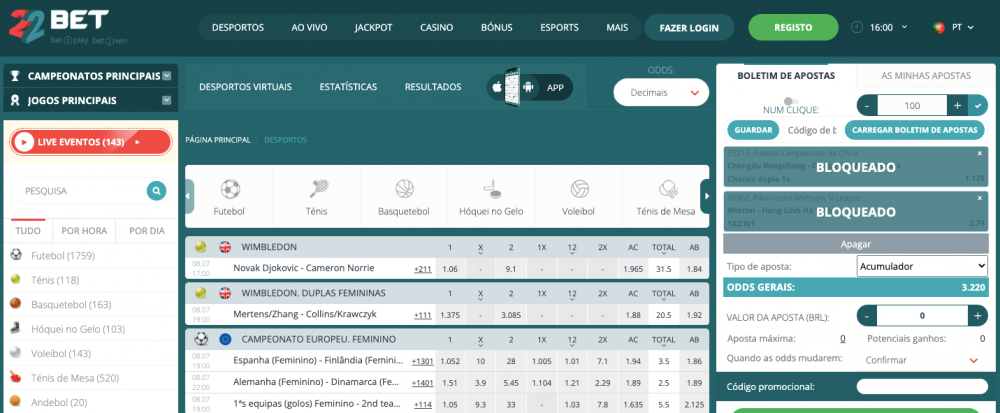This screenshot has height=413, width=1000.
Task: Switch to As Minhas Apostas tab
Action: [926, 75]
